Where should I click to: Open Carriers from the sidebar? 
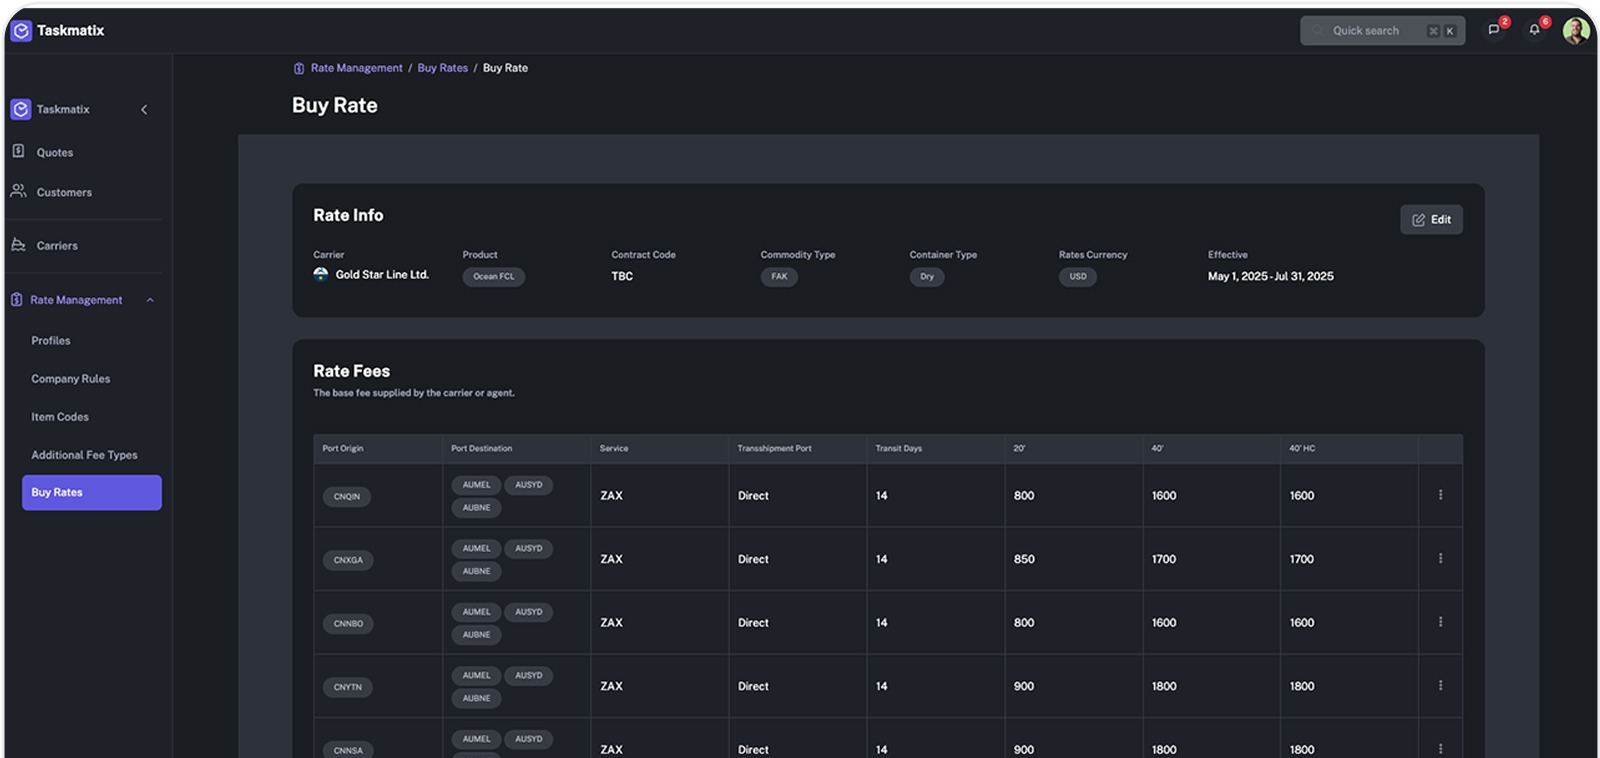coord(56,246)
